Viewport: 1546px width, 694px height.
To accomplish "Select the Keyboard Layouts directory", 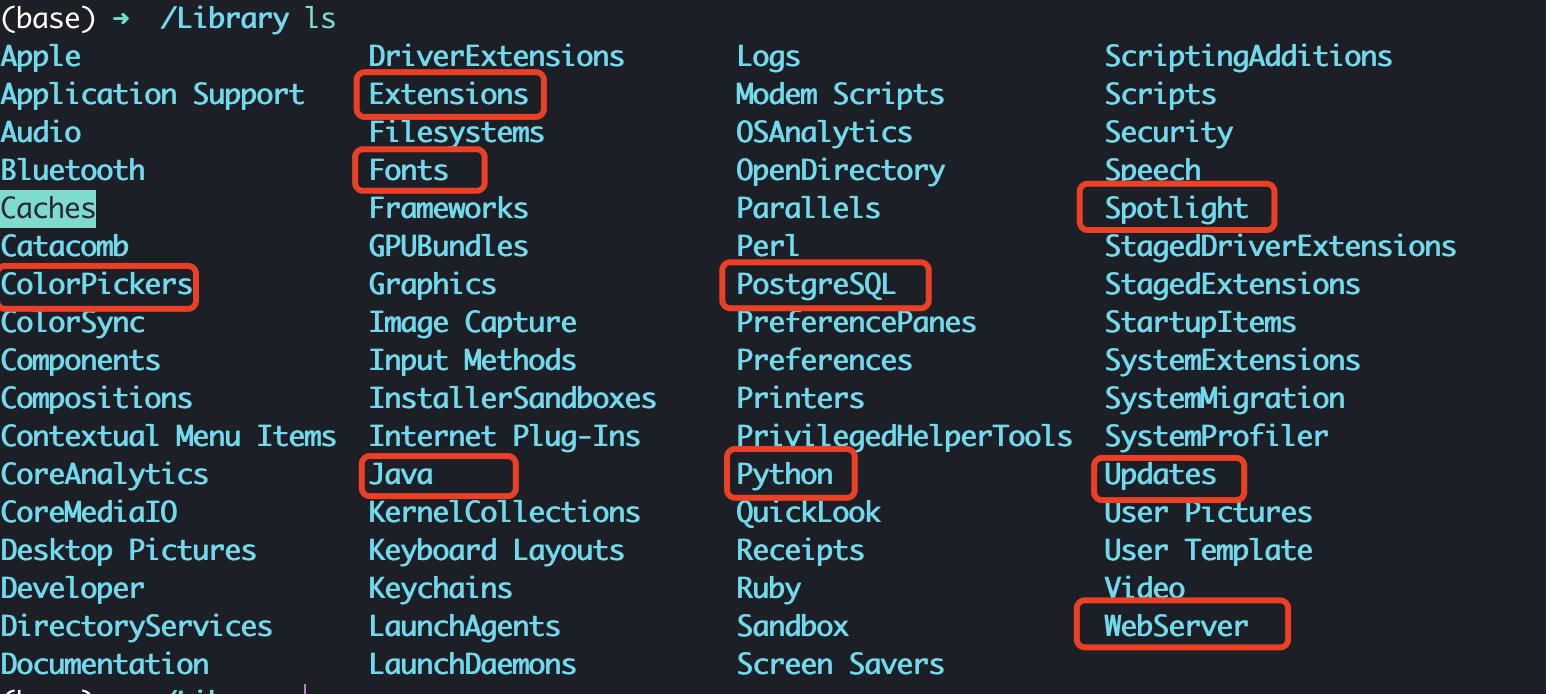I will pyautogui.click(x=496, y=551).
